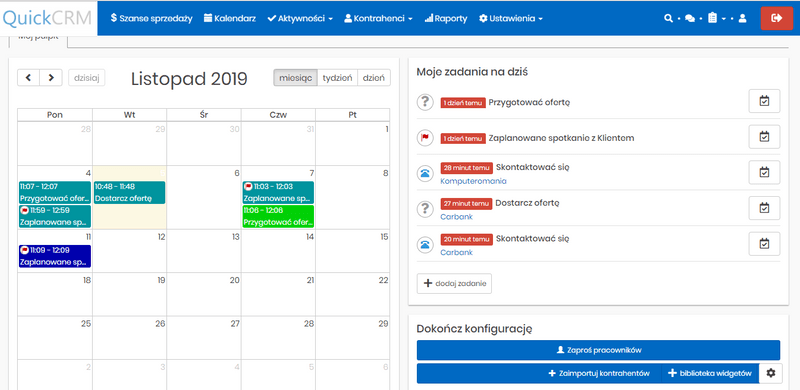The image size is (800, 390).
Task: Click the clipboard list icon in header
Action: click(712, 18)
